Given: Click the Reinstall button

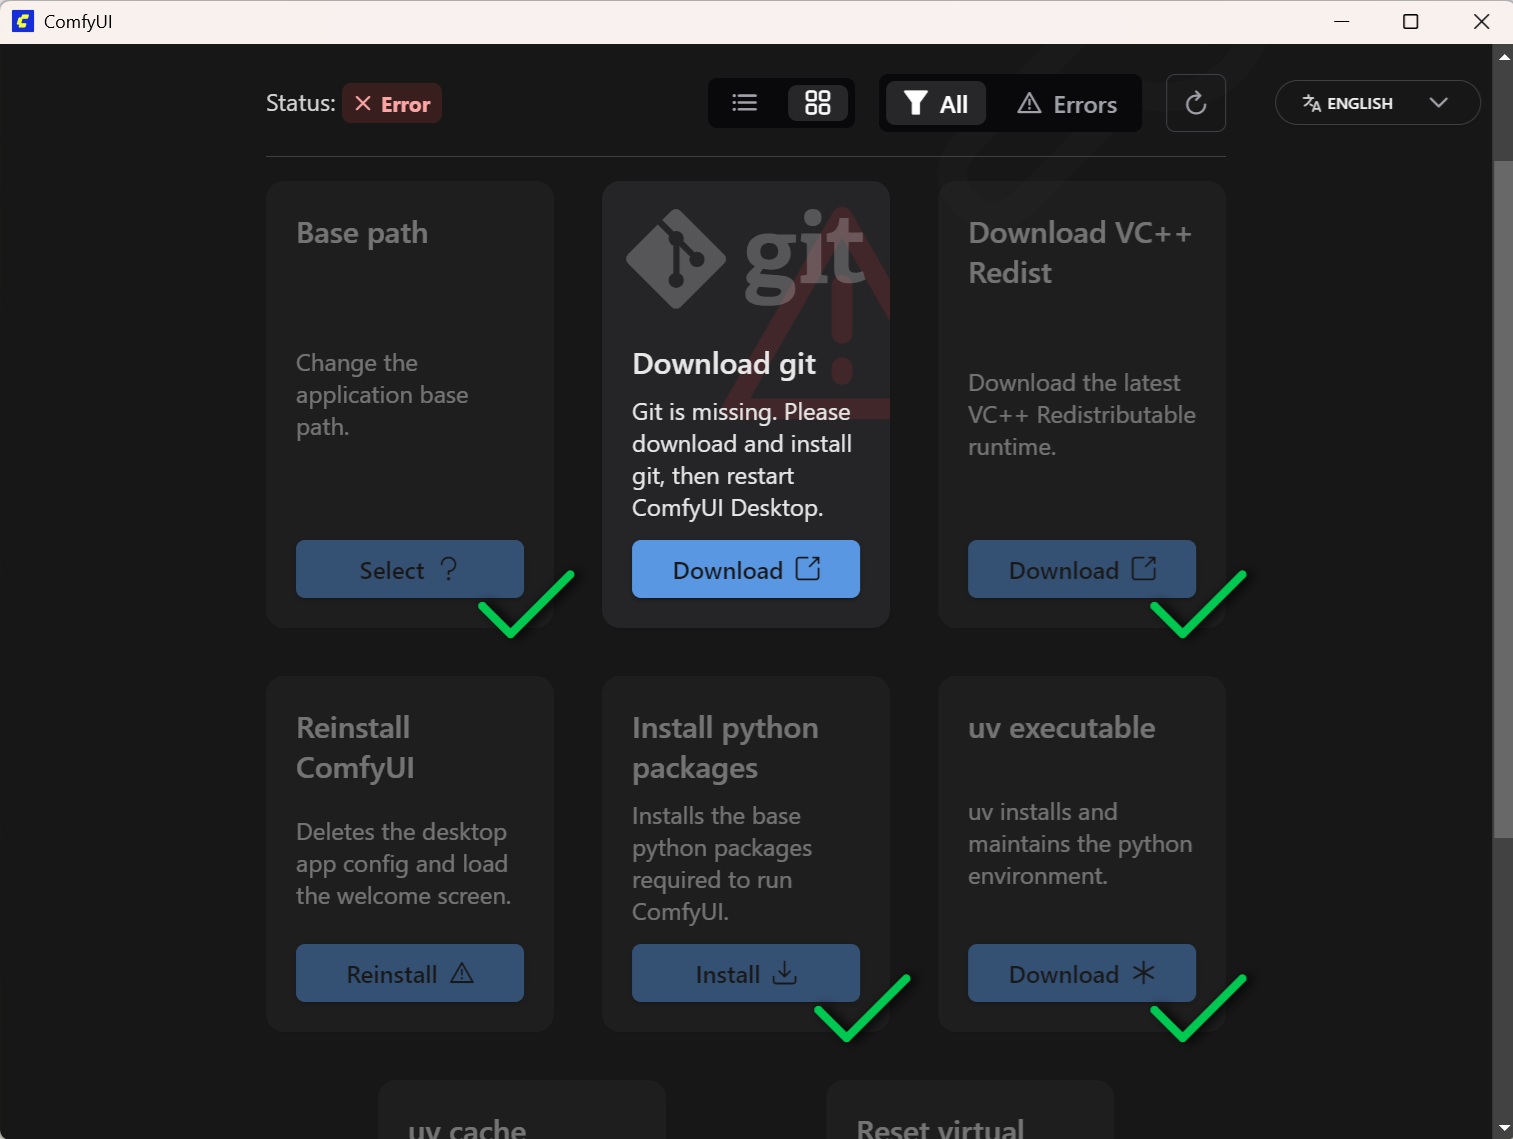Looking at the screenshot, I should (x=410, y=973).
